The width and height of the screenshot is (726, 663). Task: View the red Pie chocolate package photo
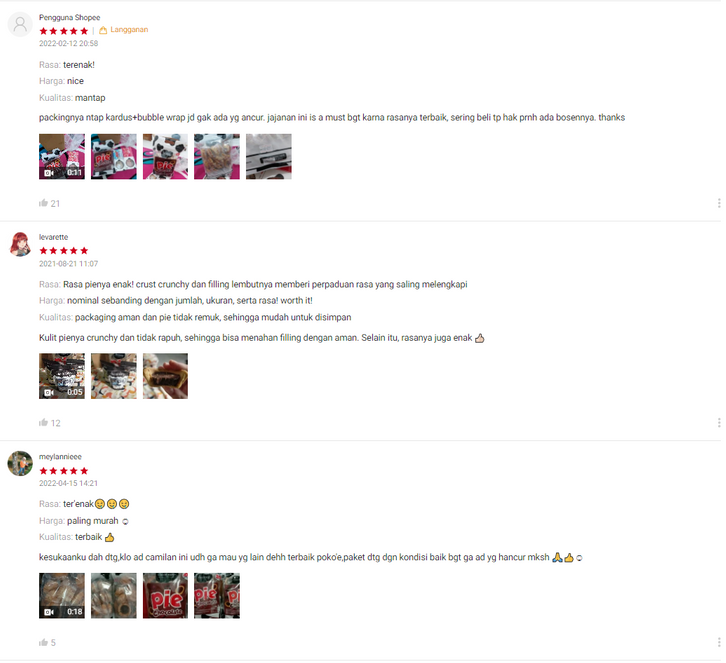click(165, 595)
